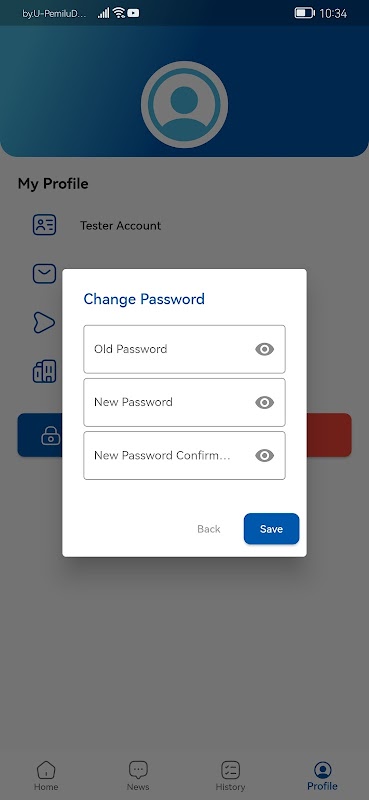The image size is (369, 800).
Task: Click the padlock icon on blue button
Action: click(x=51, y=435)
